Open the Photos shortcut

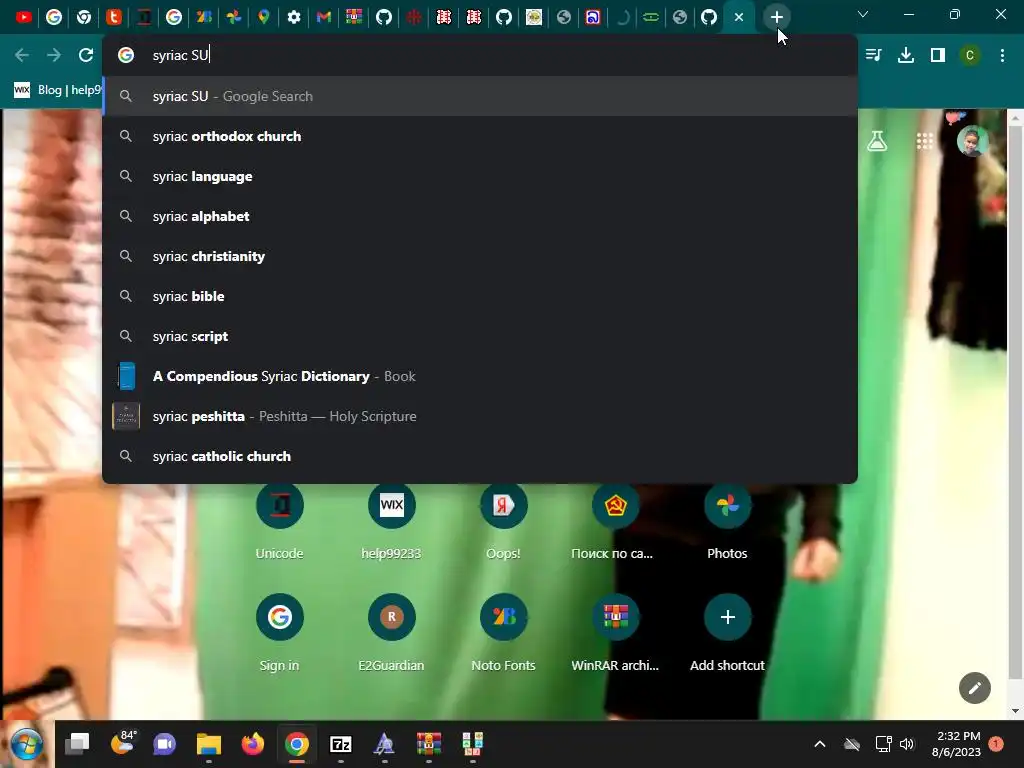tap(728, 522)
